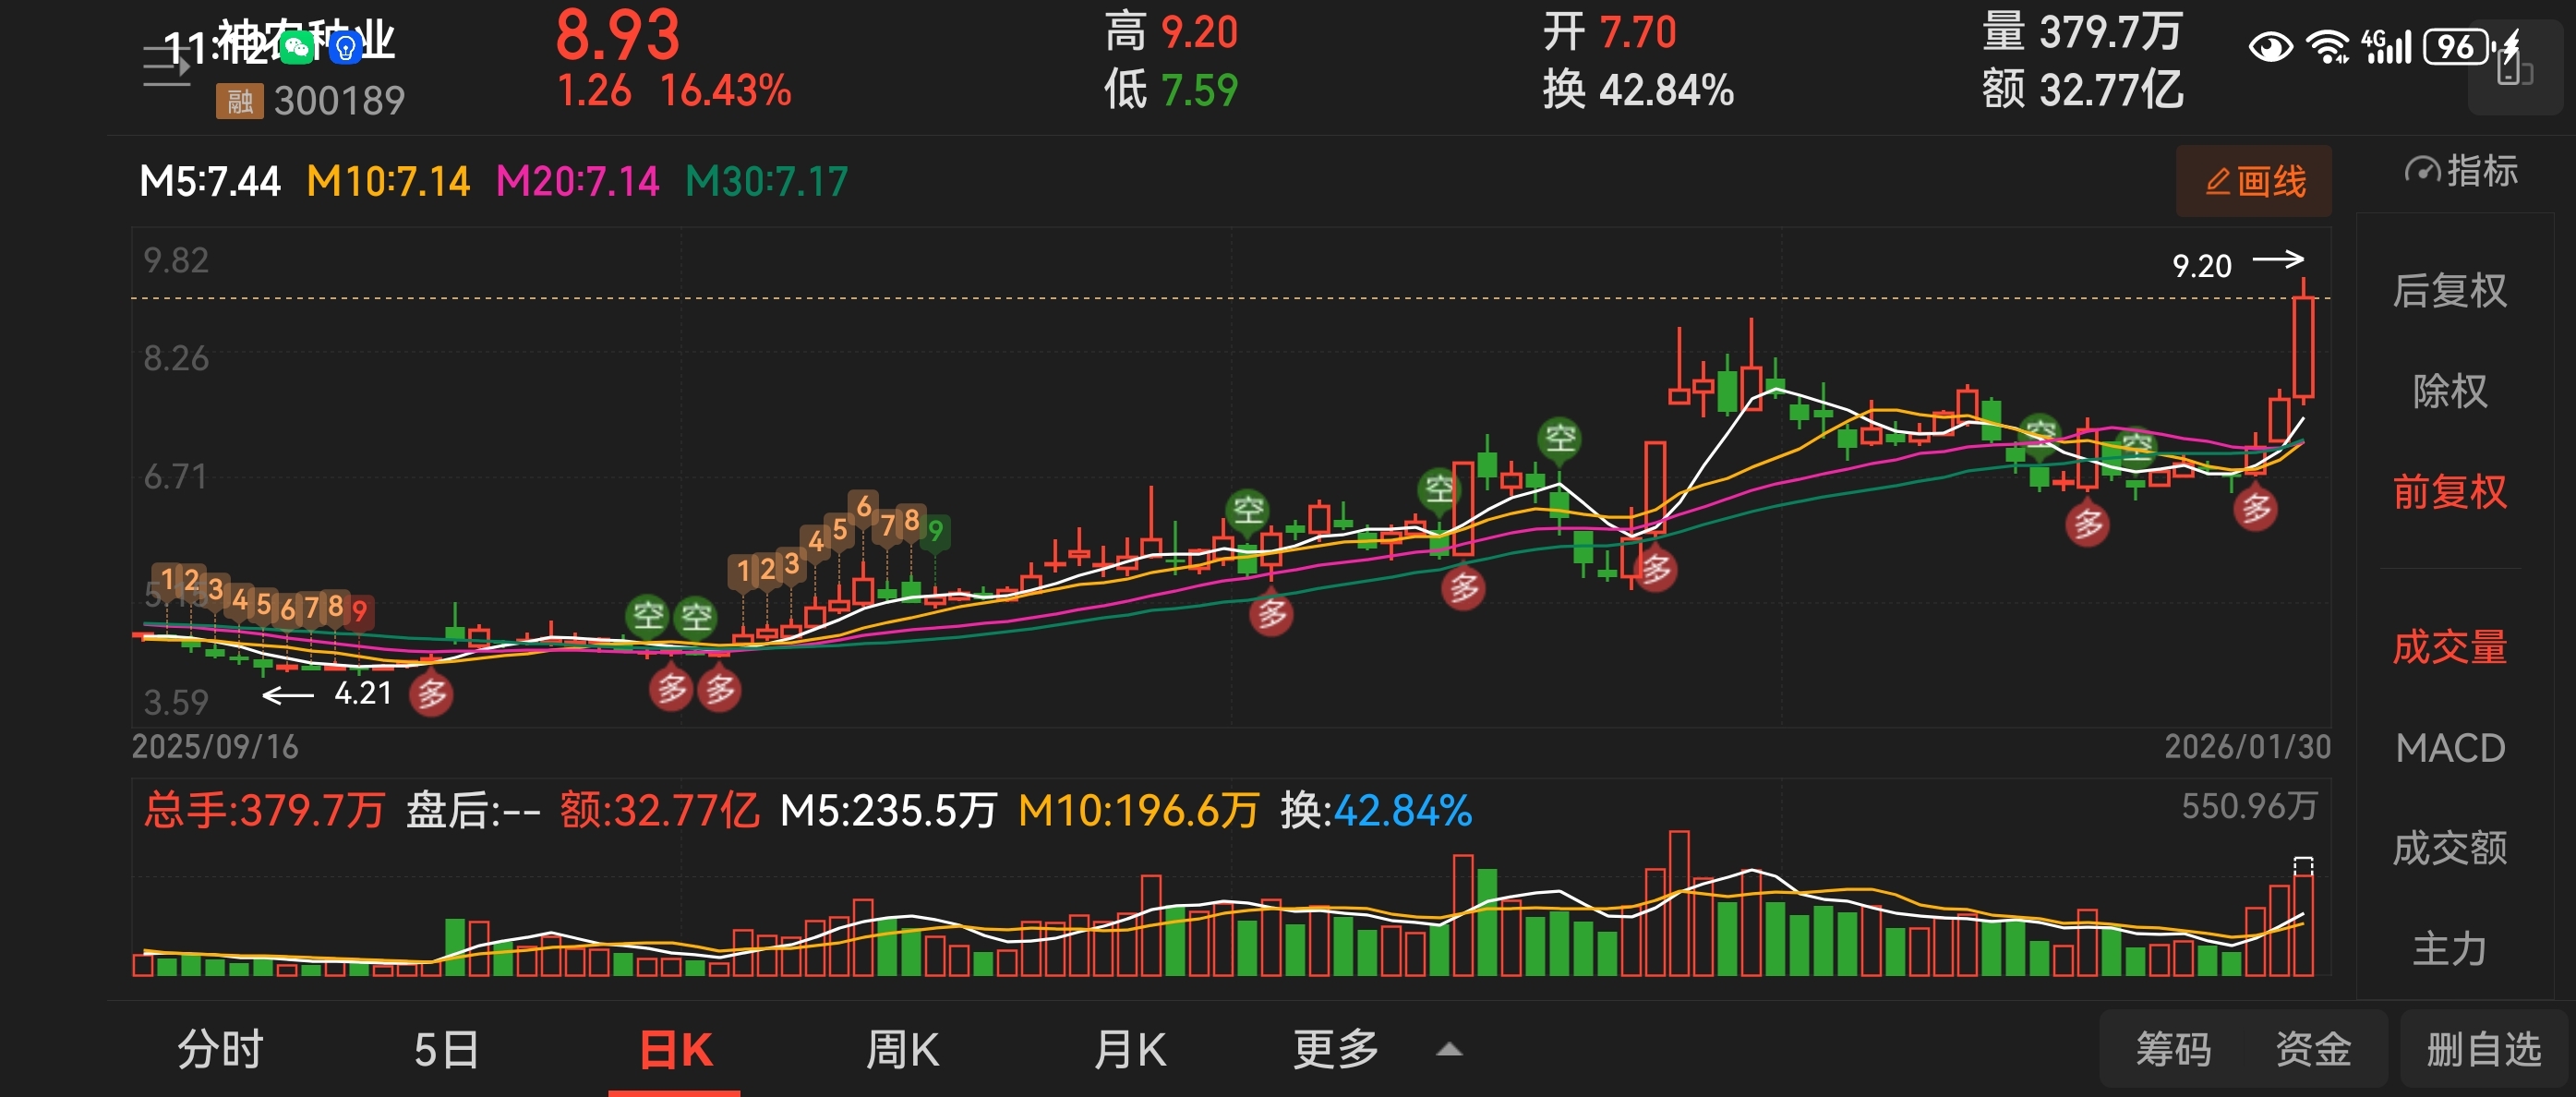Tap the latest candlestick at 9.20 high
The width and height of the screenshot is (2576, 1097).
coord(2304,347)
